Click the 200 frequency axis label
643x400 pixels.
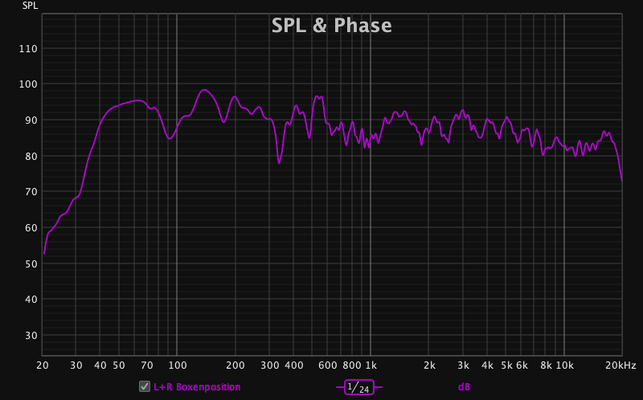tap(235, 365)
